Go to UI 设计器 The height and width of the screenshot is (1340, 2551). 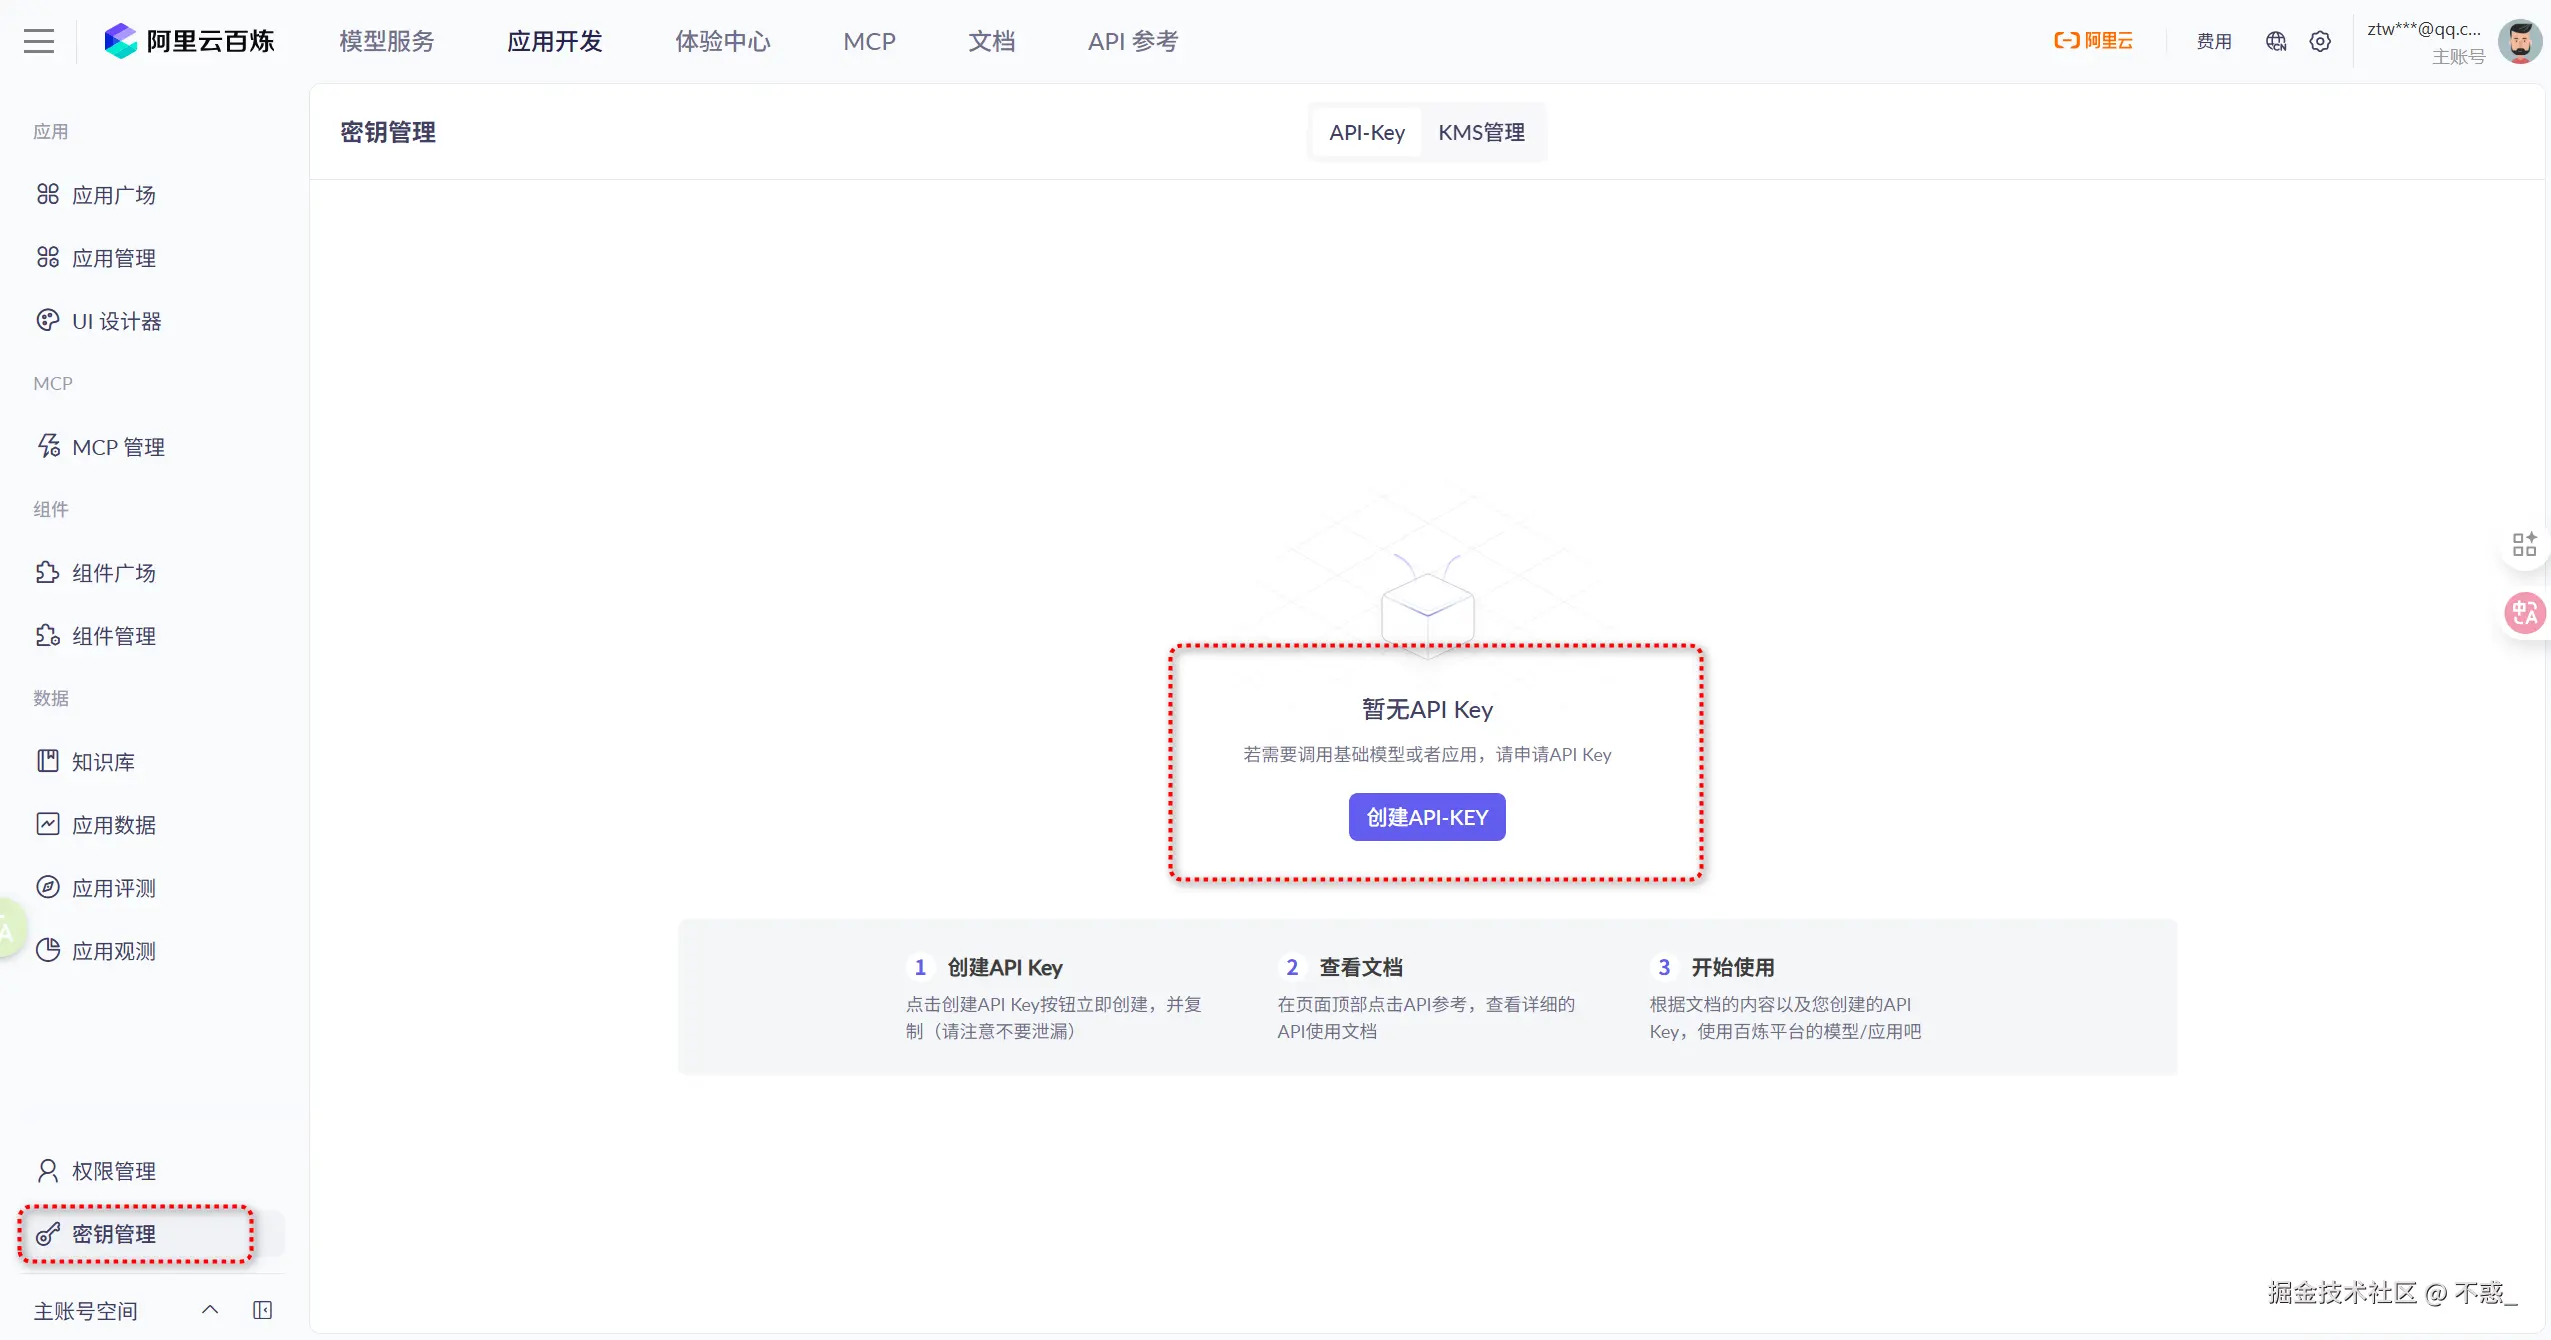click(116, 321)
